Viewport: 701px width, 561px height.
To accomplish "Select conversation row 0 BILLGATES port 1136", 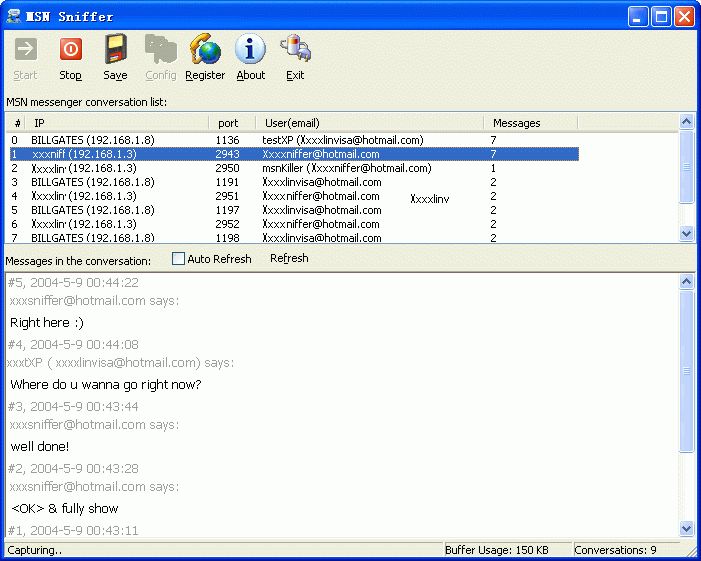I will point(294,140).
